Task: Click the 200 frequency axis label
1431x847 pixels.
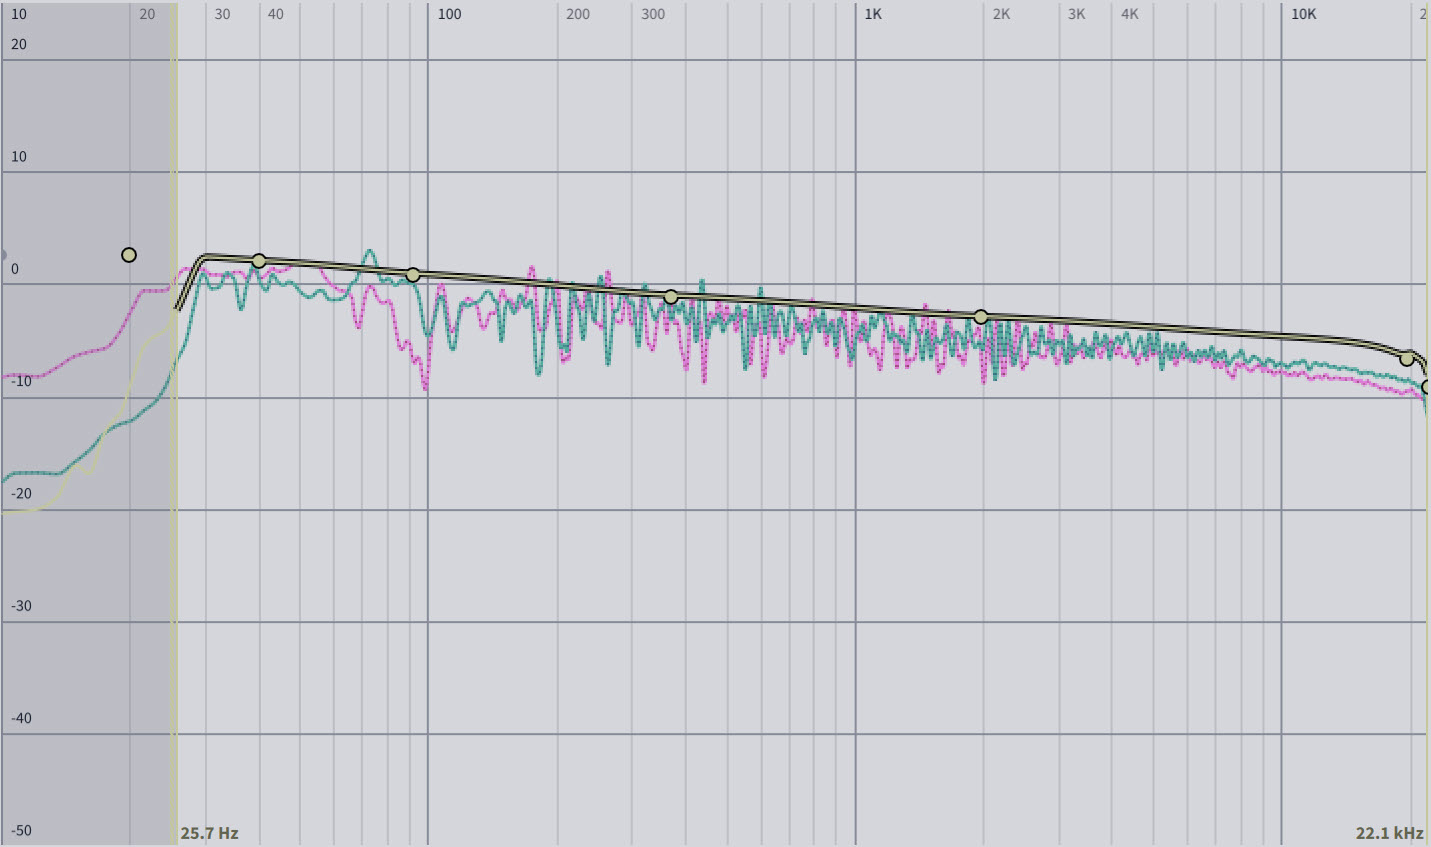Action: point(578,14)
